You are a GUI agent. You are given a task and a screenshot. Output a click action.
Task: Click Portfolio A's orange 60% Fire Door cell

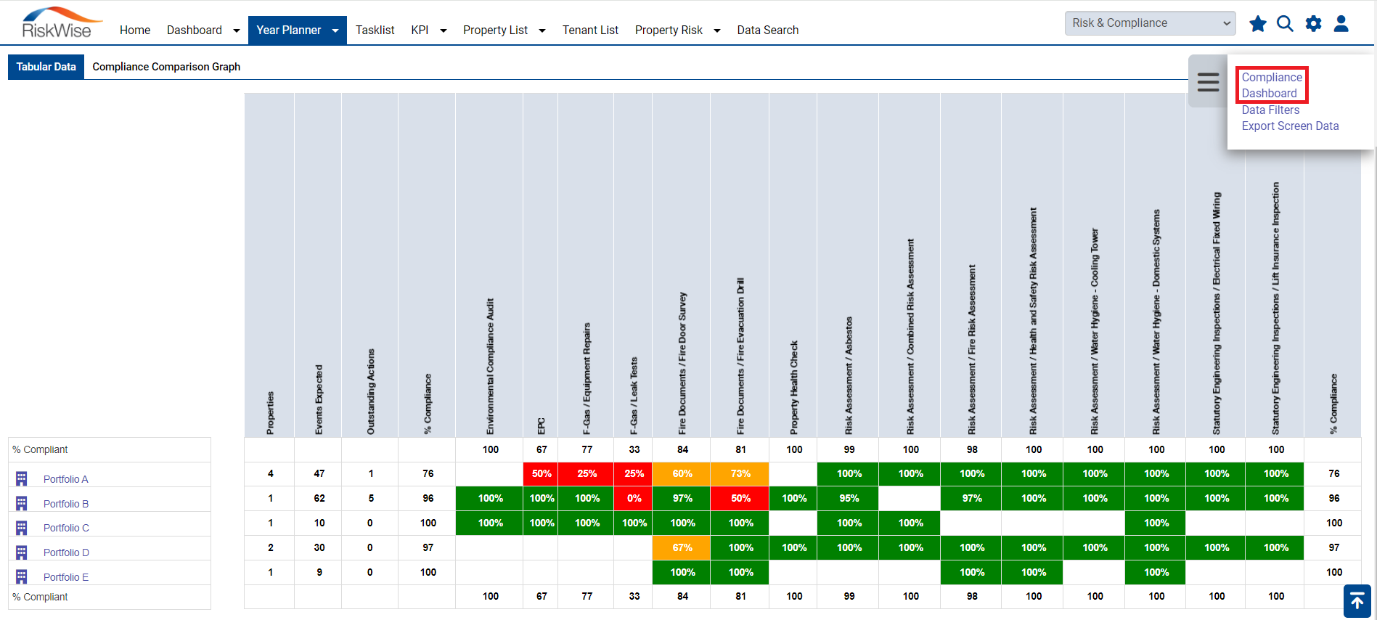click(x=682, y=474)
